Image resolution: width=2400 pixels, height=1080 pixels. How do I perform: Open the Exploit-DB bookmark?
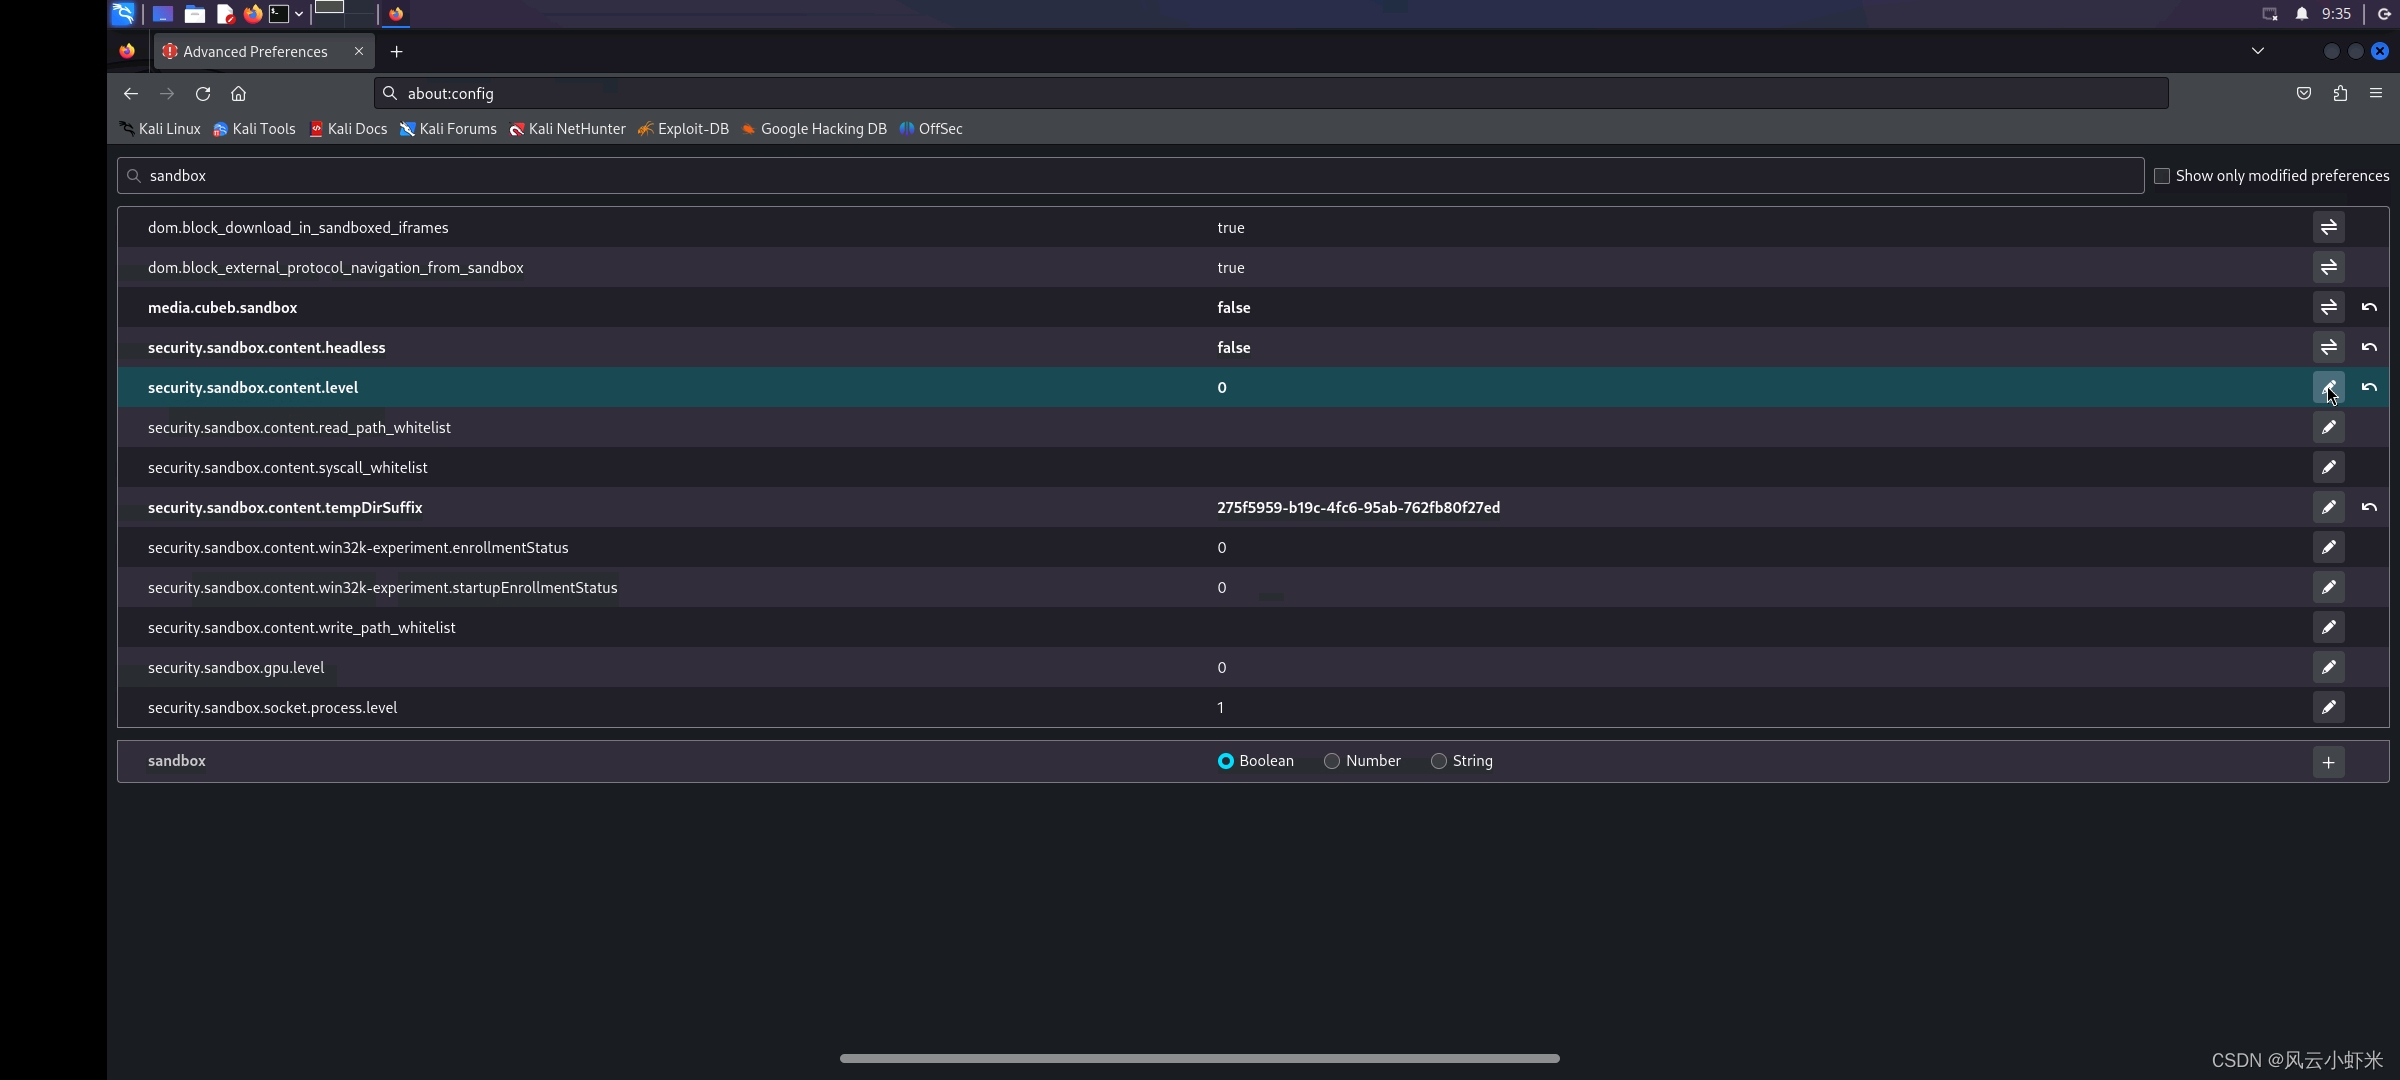683,129
